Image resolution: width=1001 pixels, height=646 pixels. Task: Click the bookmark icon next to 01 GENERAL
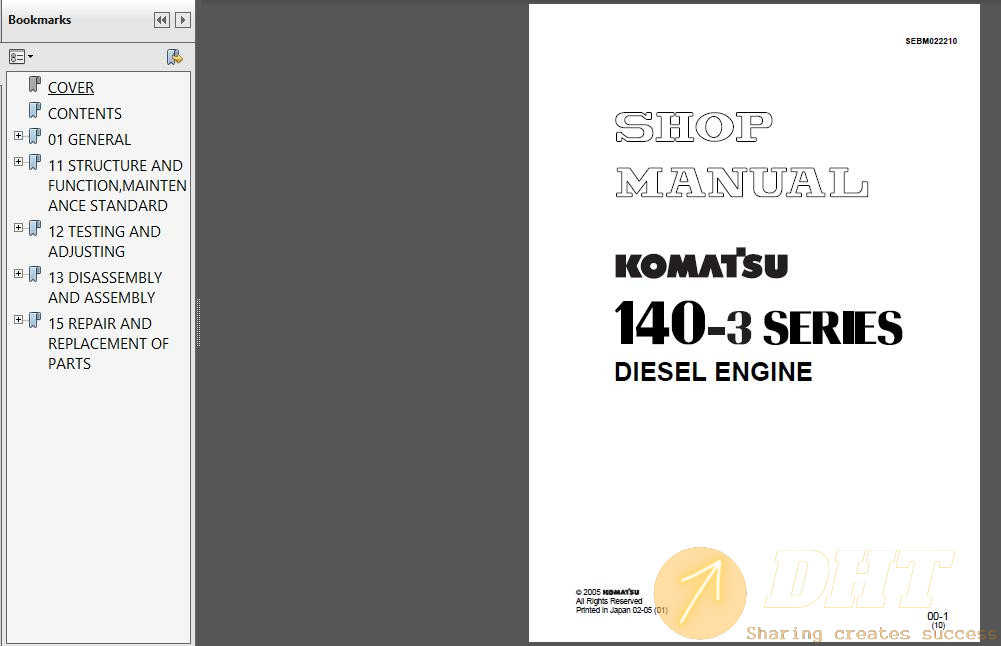(x=35, y=138)
